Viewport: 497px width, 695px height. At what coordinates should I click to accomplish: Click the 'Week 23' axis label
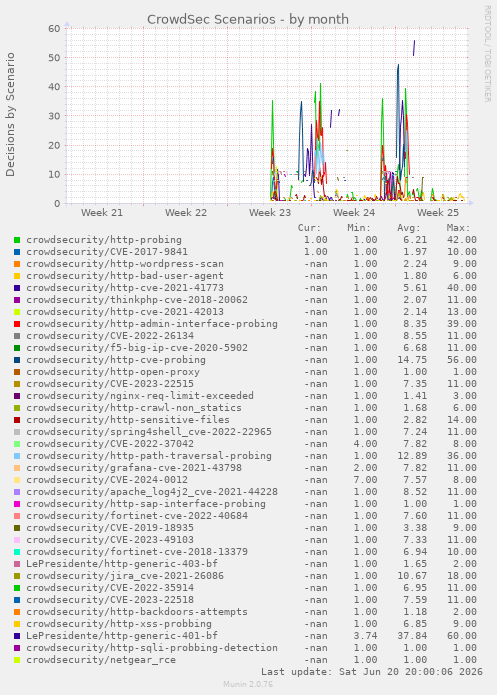click(270, 213)
